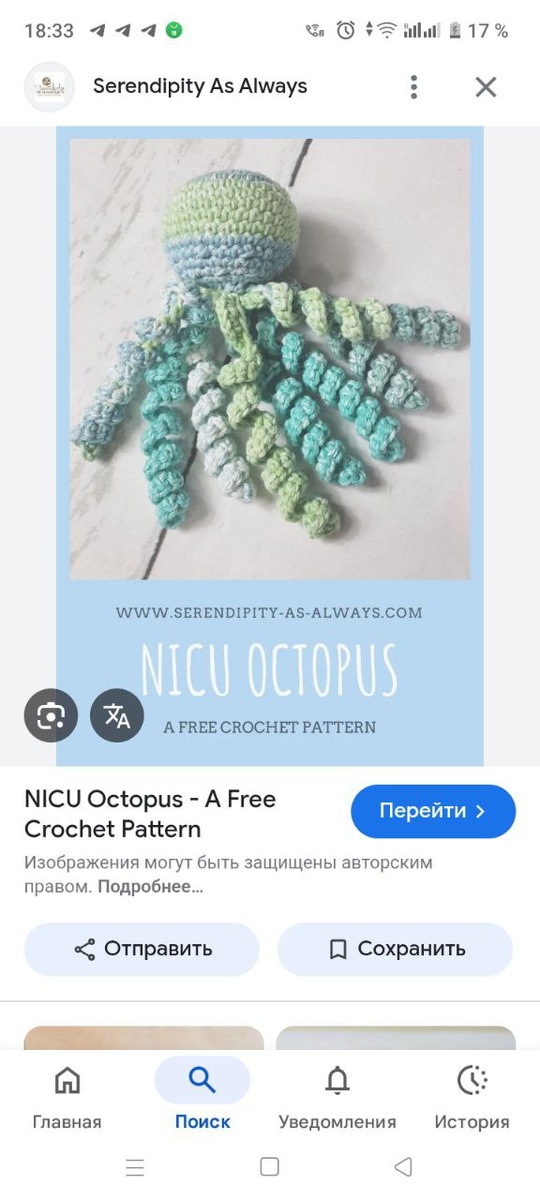
Task: Open the first related image thumbnail
Action: [x=144, y=1038]
